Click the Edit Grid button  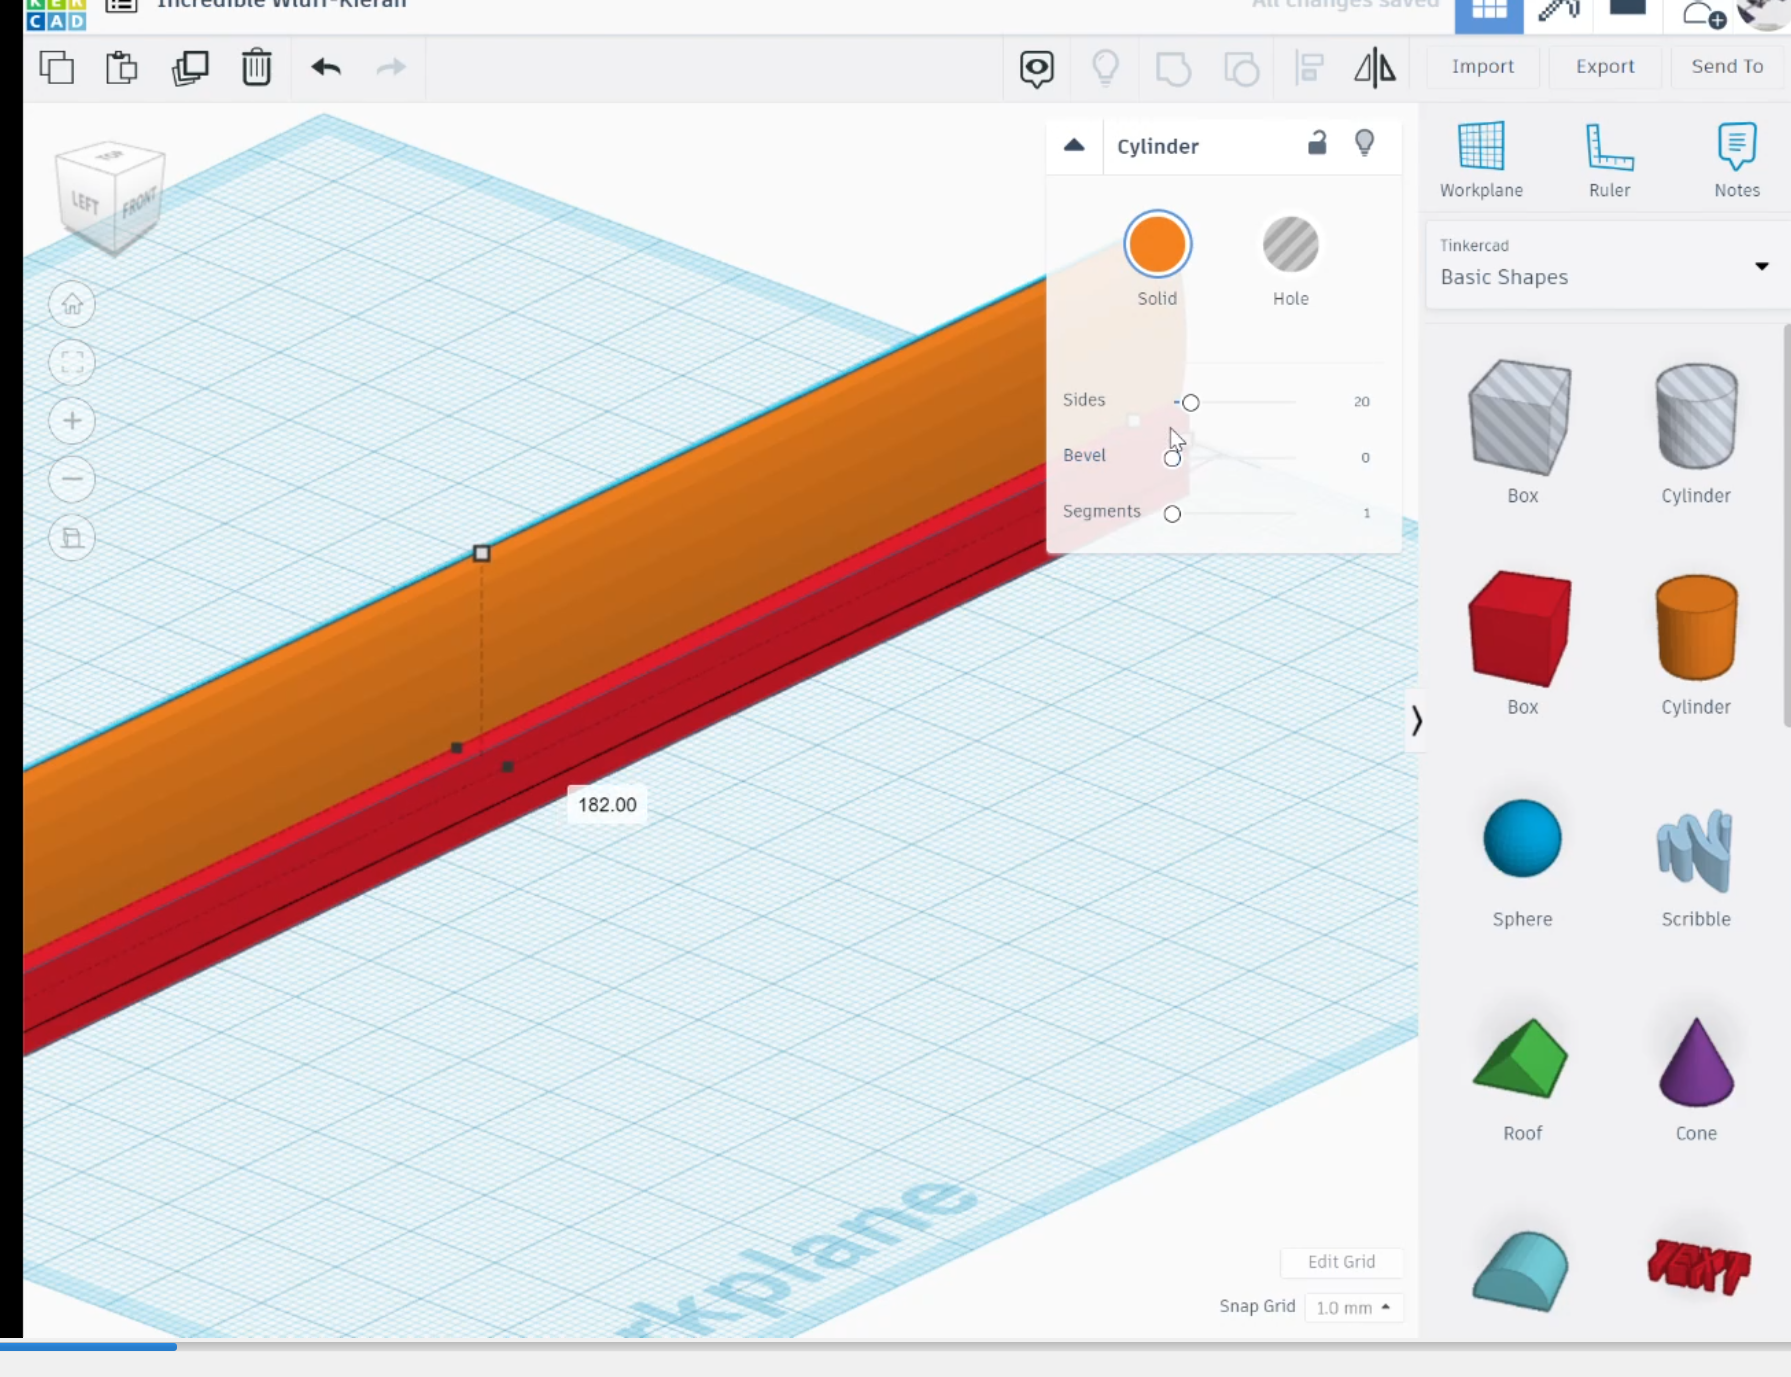1341,1262
